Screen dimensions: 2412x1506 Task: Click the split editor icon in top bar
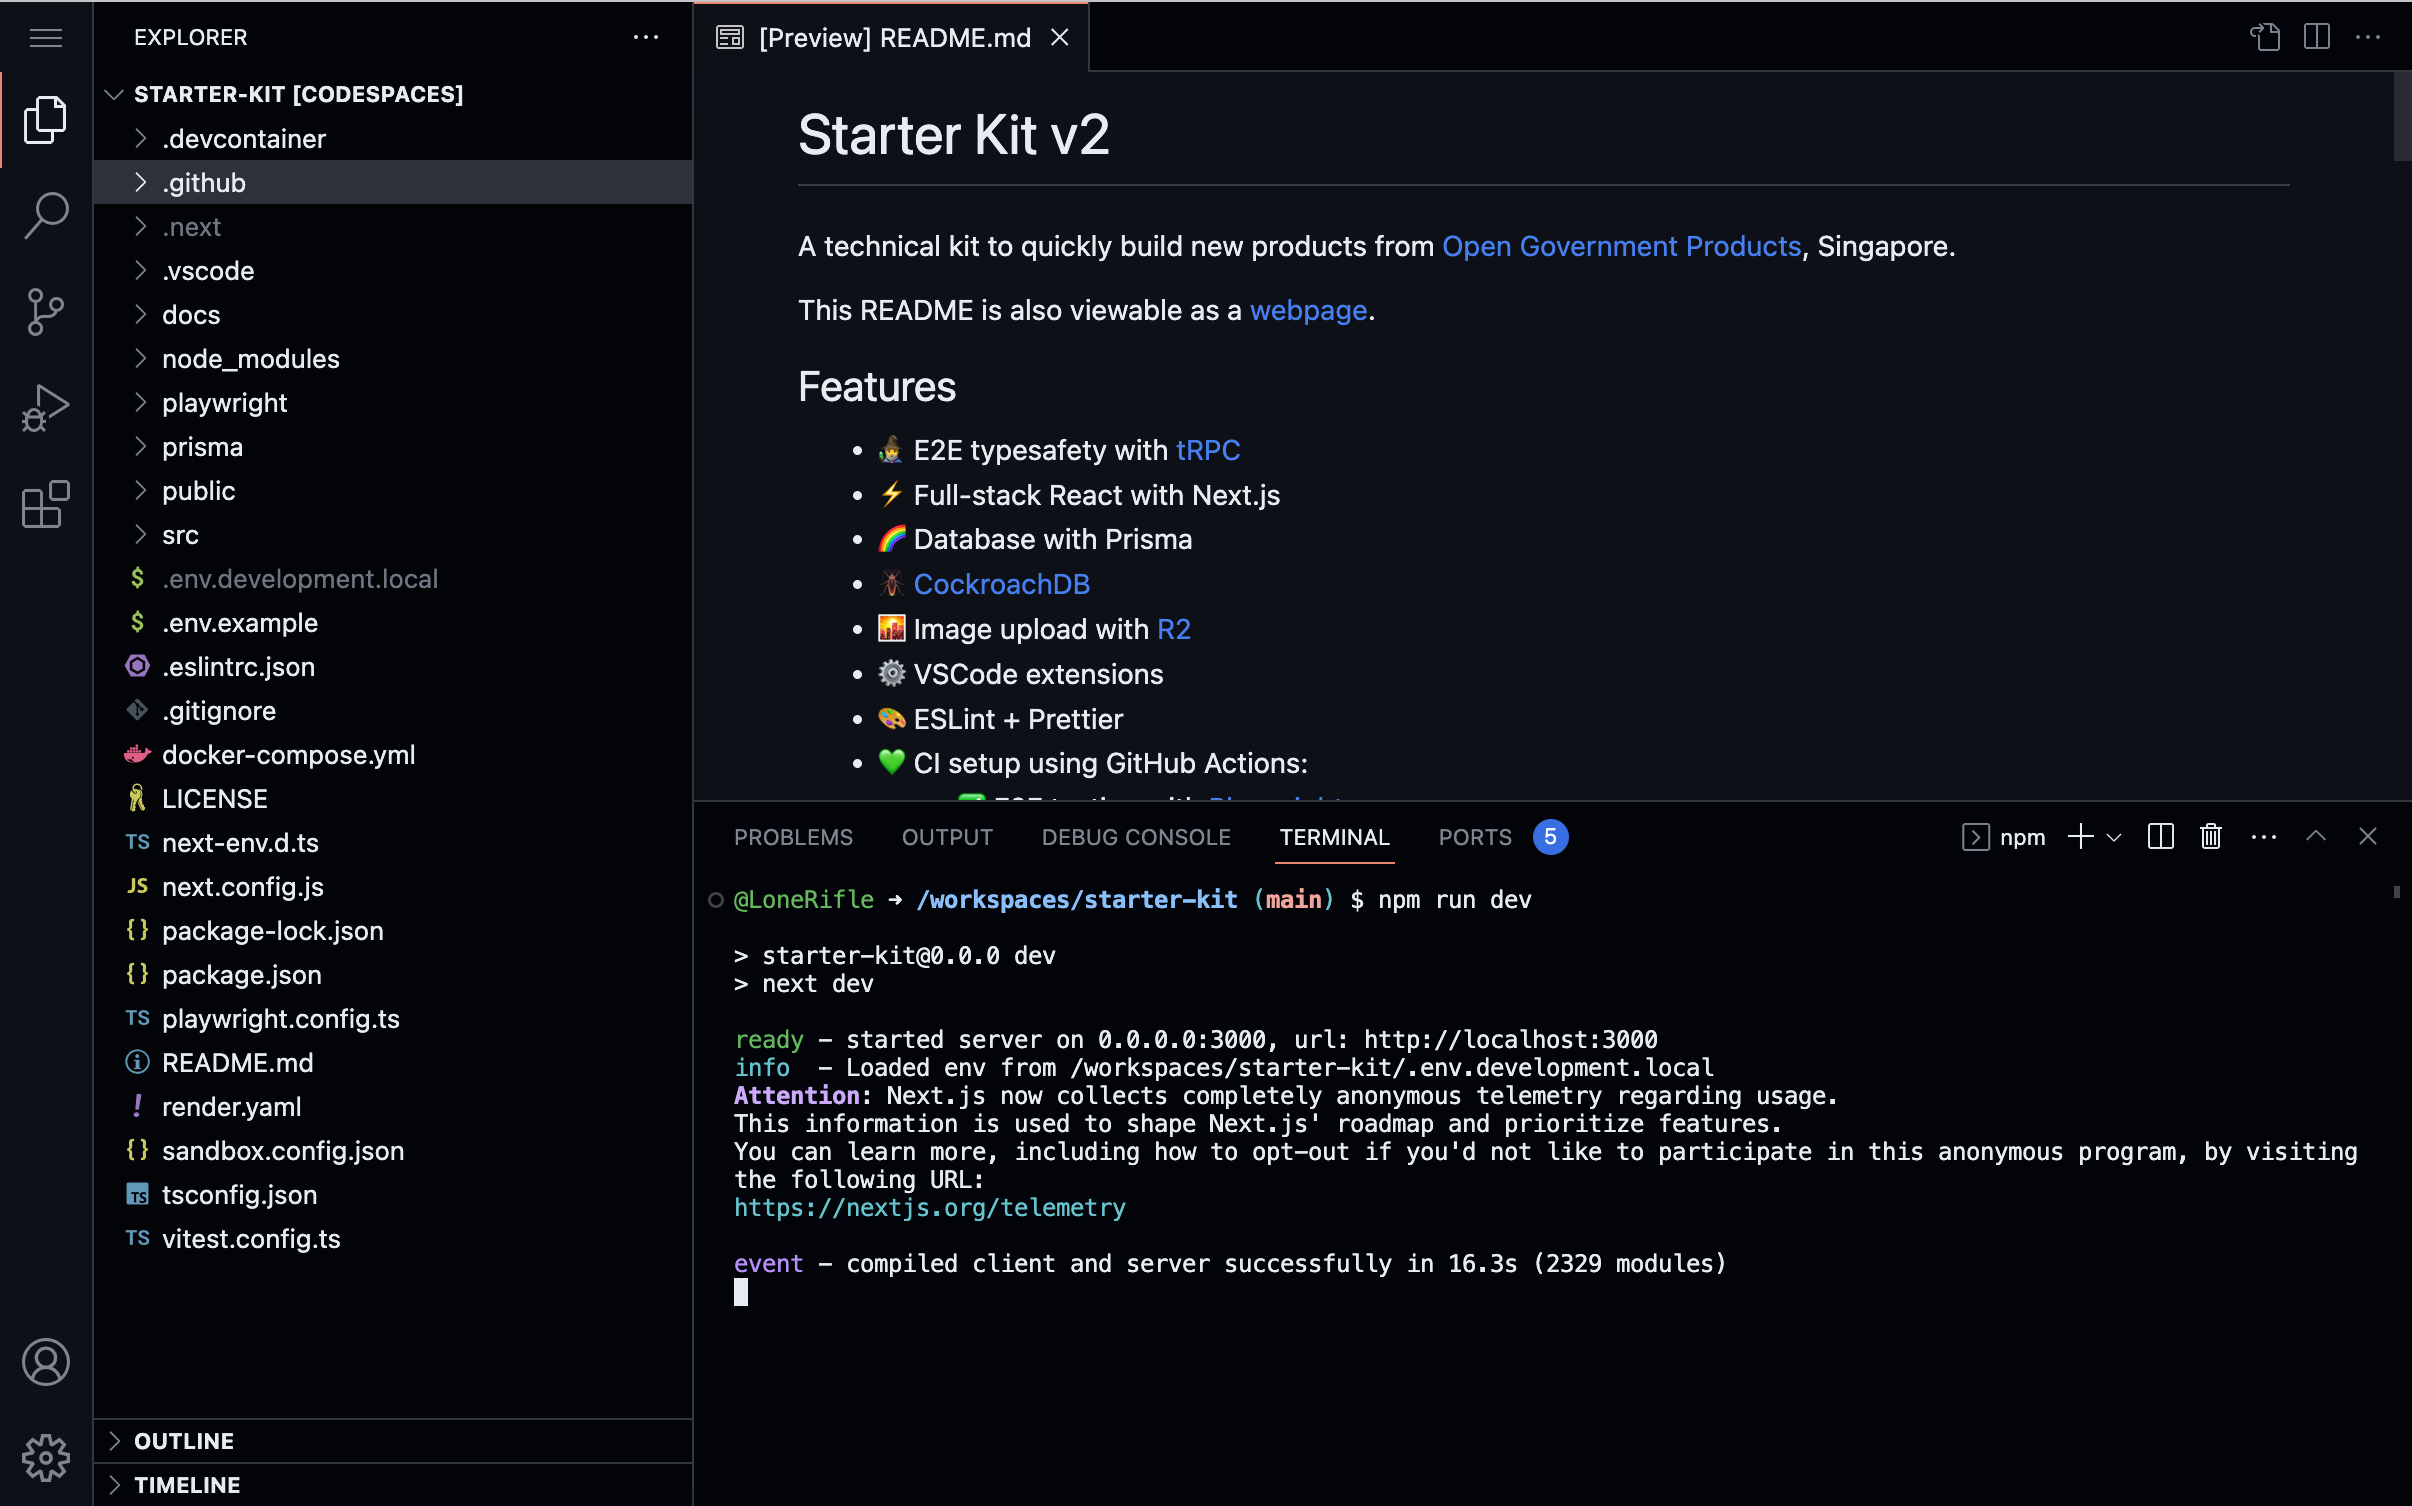point(2317,36)
